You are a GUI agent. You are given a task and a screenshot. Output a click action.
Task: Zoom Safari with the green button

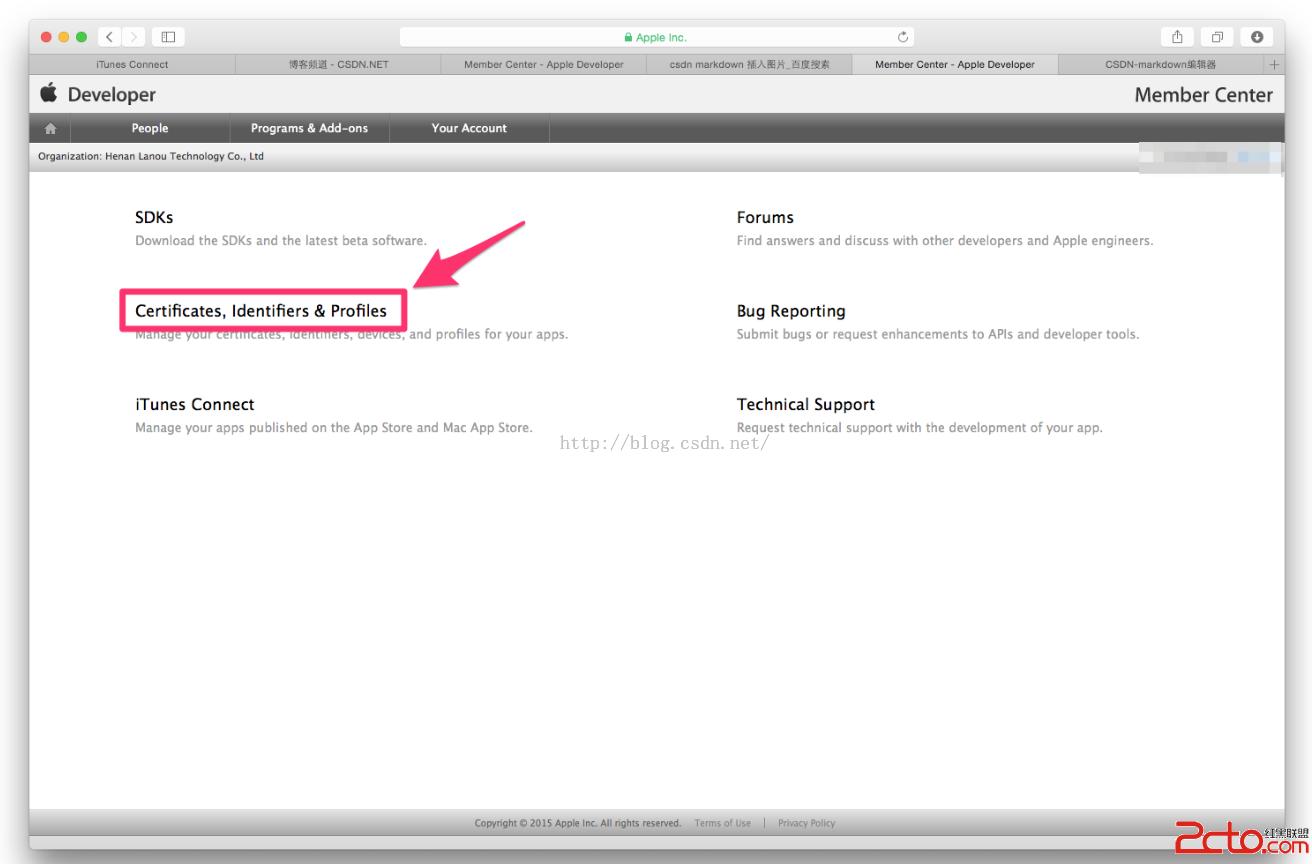(x=82, y=37)
